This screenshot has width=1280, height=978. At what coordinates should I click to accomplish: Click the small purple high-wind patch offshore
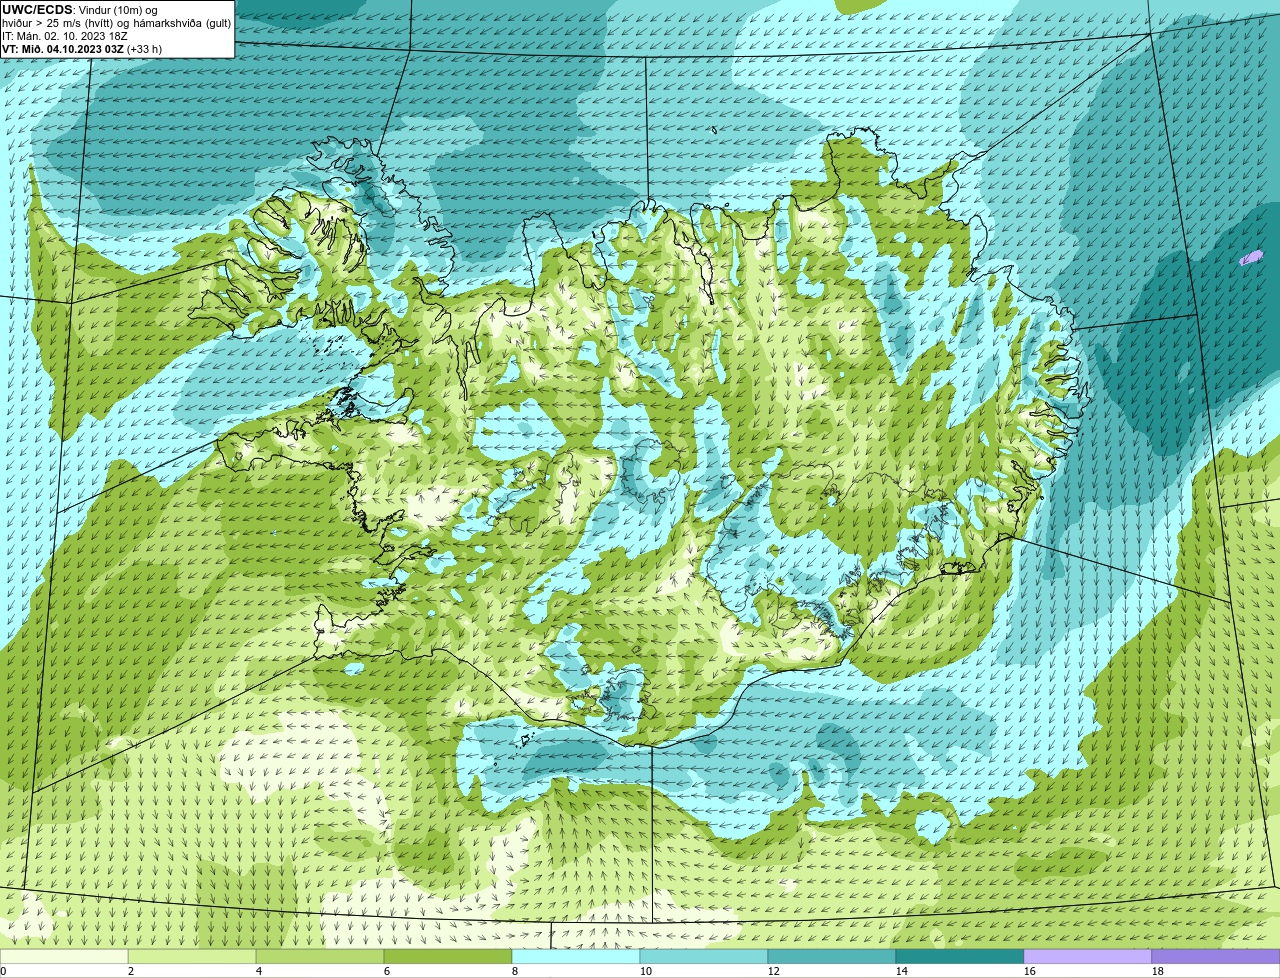[x=1250, y=258]
